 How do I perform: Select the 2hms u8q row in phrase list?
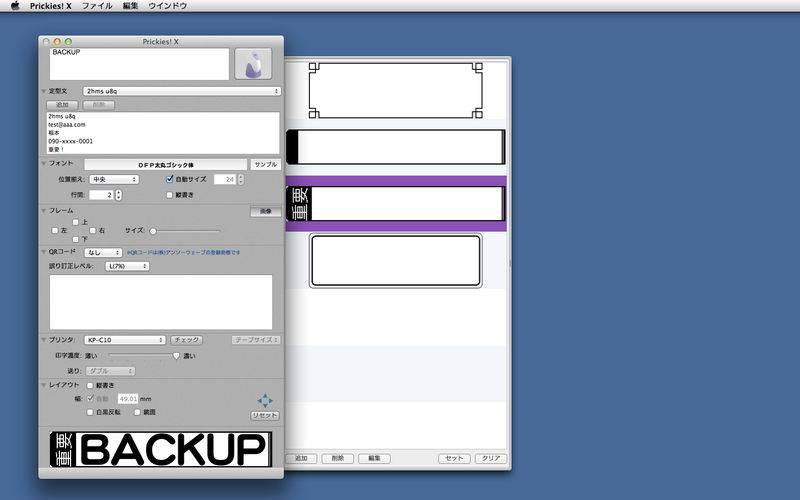point(62,116)
